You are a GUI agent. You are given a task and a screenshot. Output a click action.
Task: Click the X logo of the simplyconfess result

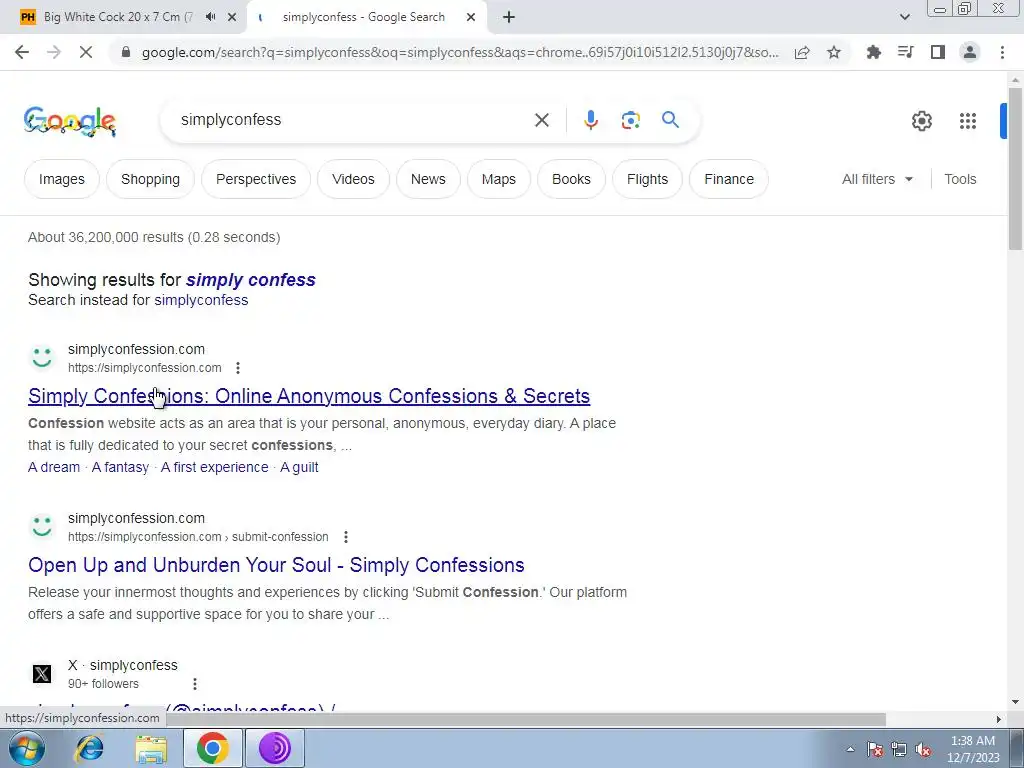(42, 674)
